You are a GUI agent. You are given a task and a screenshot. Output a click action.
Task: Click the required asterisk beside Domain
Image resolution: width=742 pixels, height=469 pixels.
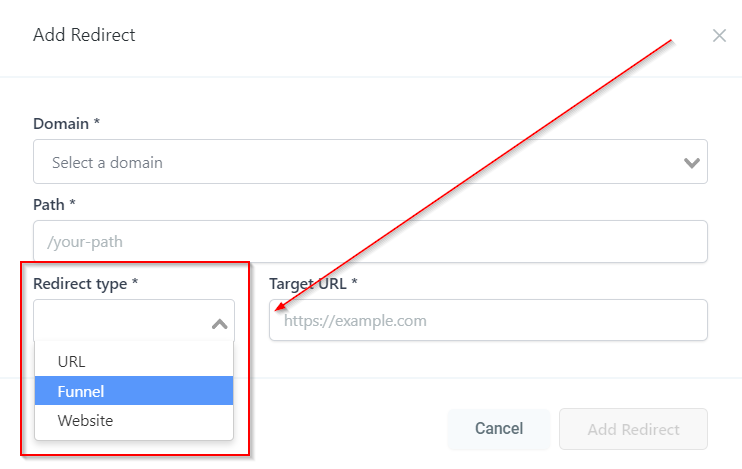(x=97, y=124)
